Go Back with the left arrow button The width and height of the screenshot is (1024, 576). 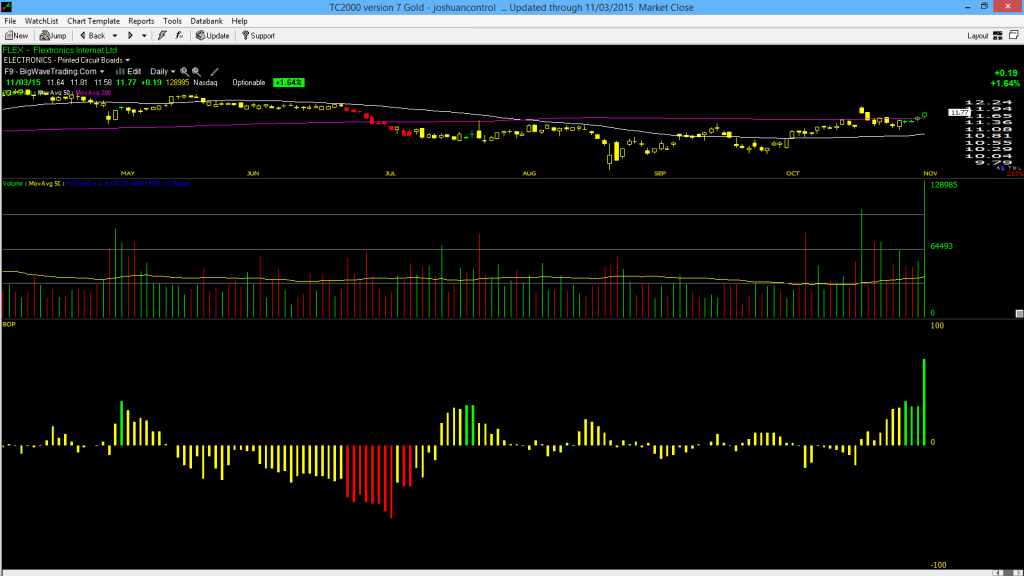[93, 36]
